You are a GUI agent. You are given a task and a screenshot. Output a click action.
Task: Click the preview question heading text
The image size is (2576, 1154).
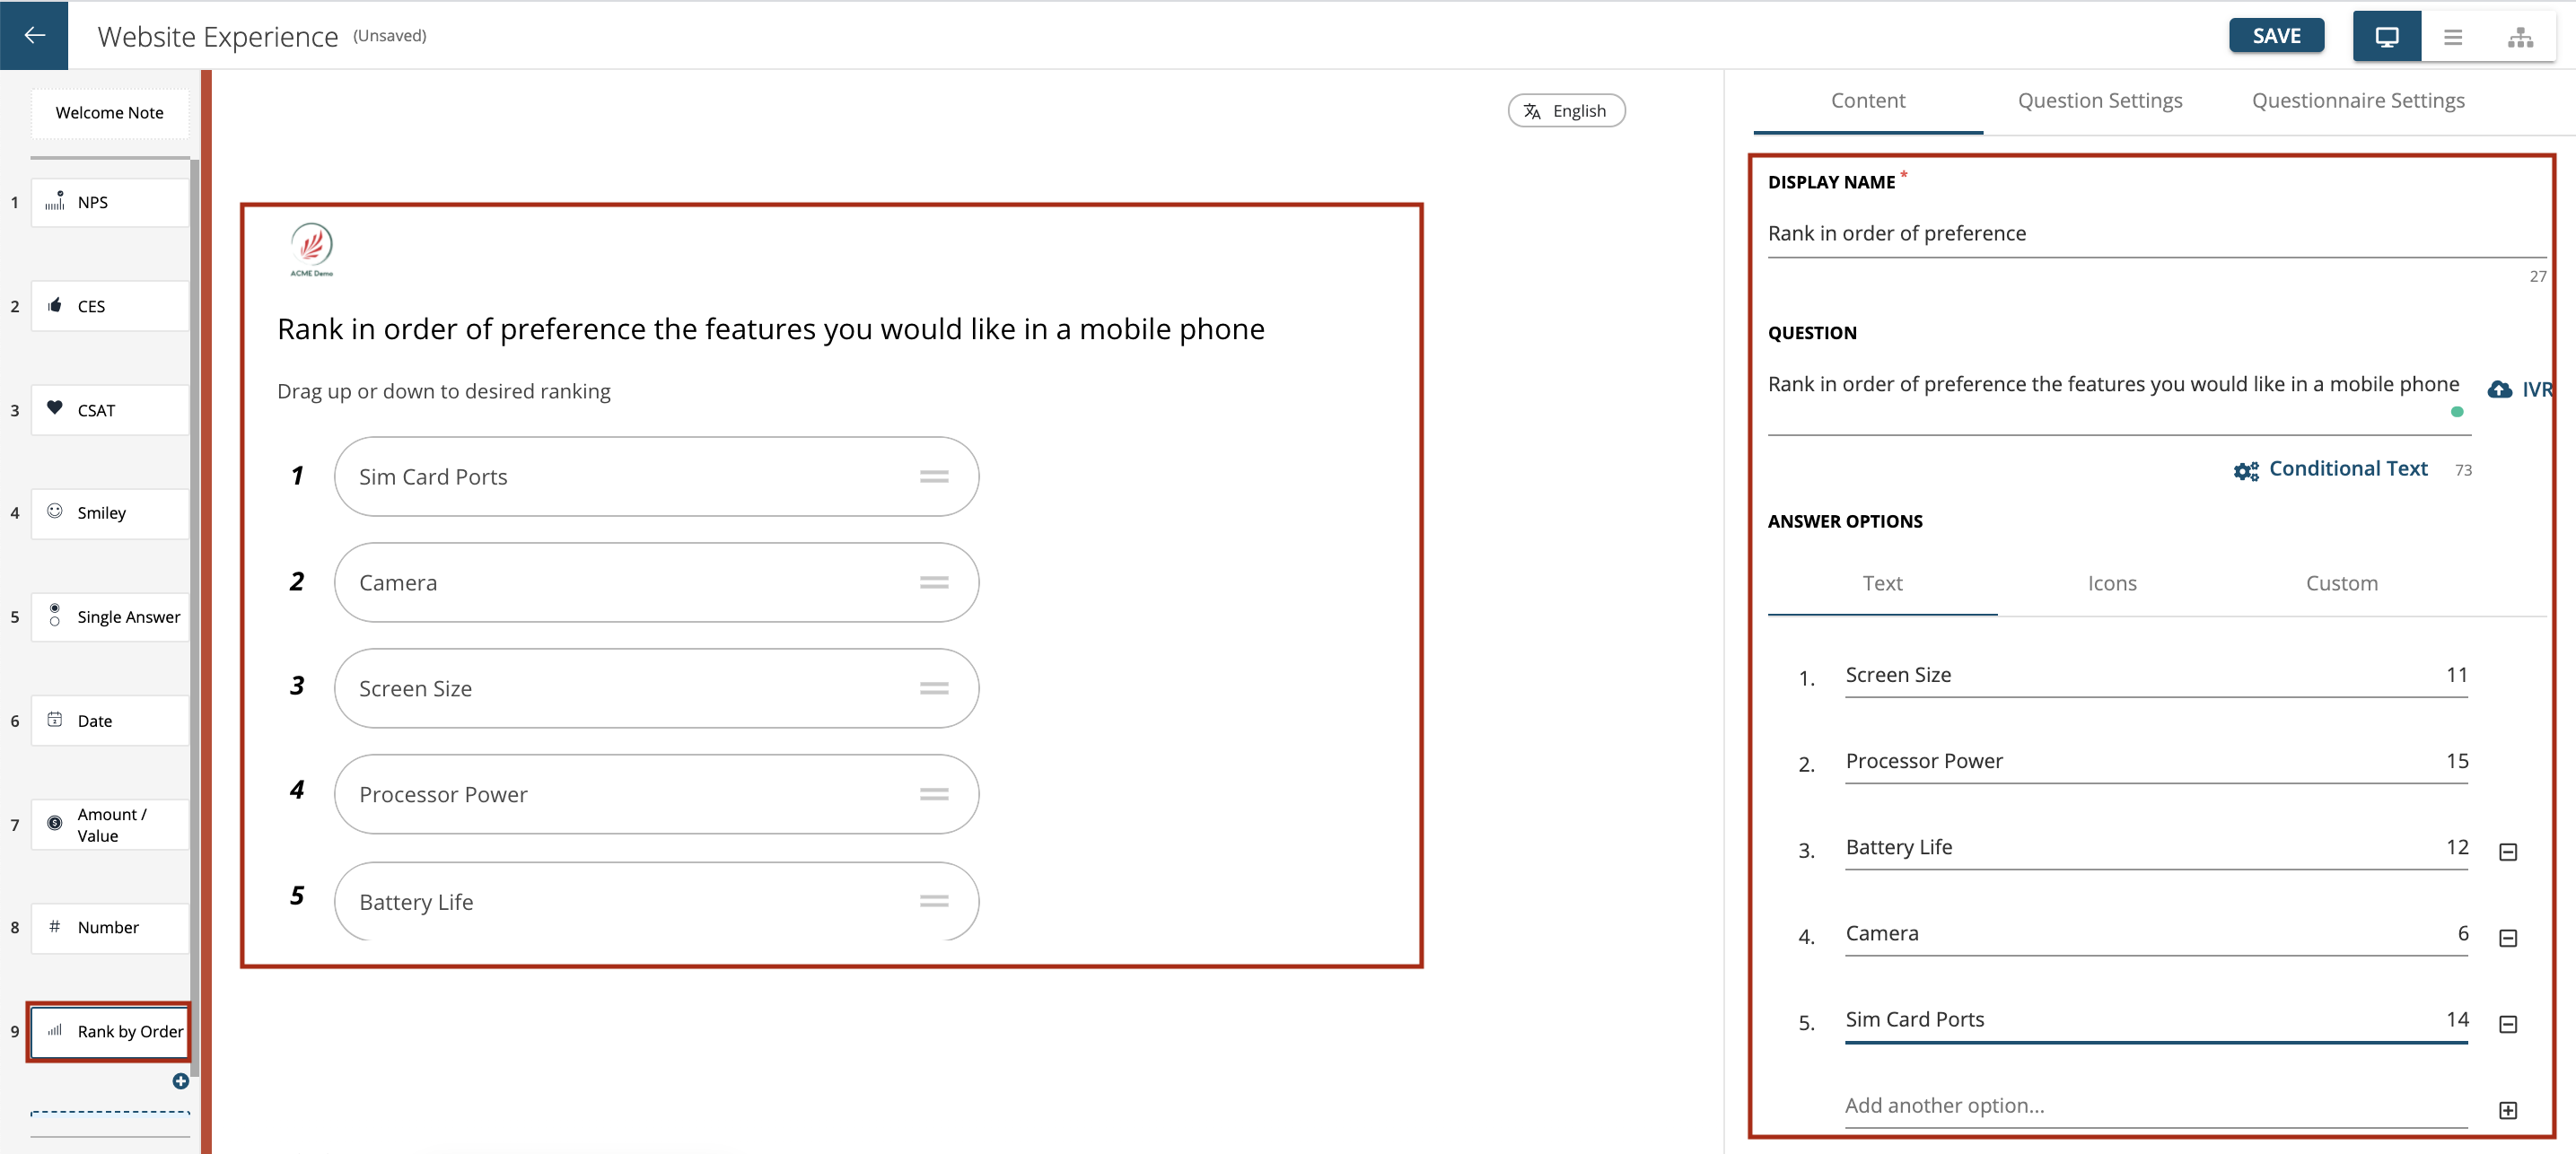pyautogui.click(x=770, y=329)
